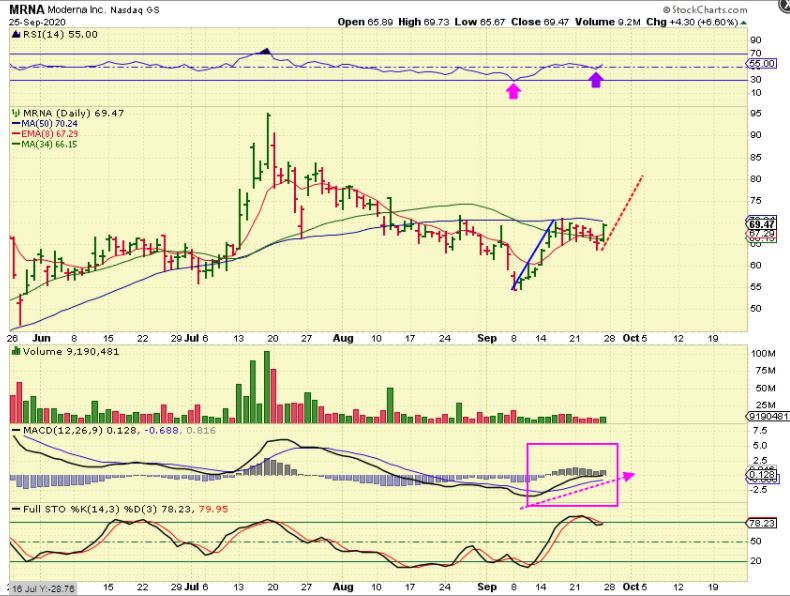Click the 100M volume axis label
The height and width of the screenshot is (596, 790).
[763, 354]
